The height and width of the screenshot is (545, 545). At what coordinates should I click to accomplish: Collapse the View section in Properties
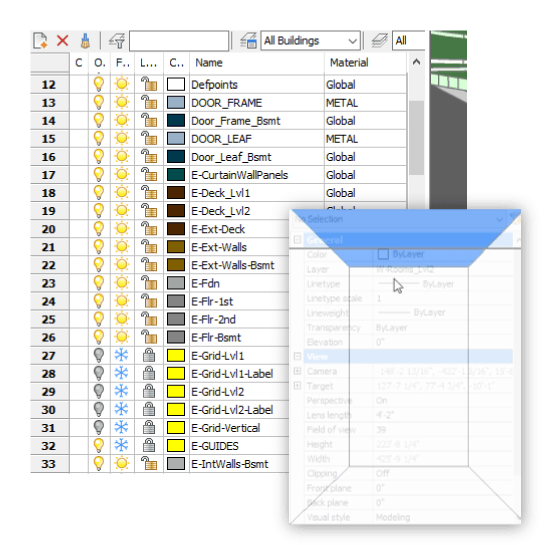point(298,356)
